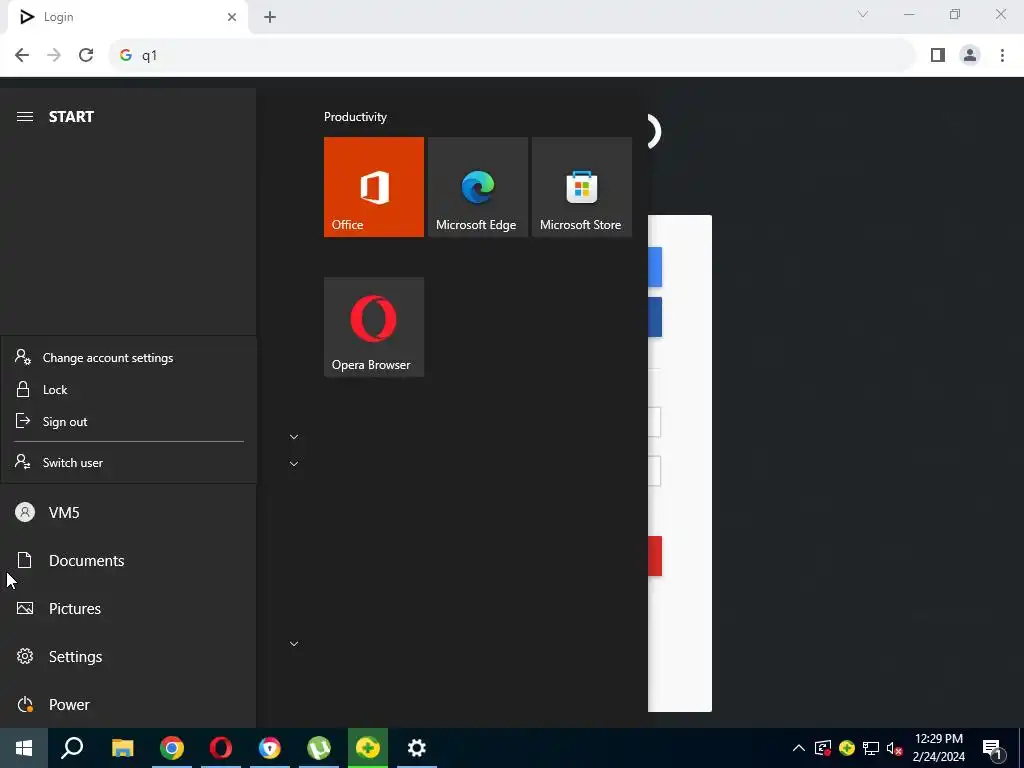Open the clock showing 12:29 PM
This screenshot has height=768, width=1024.
(x=938, y=748)
